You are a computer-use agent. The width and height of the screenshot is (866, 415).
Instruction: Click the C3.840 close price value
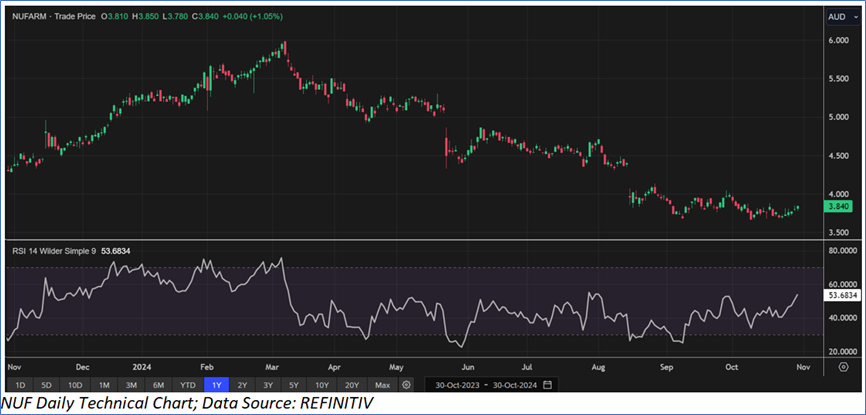(207, 17)
